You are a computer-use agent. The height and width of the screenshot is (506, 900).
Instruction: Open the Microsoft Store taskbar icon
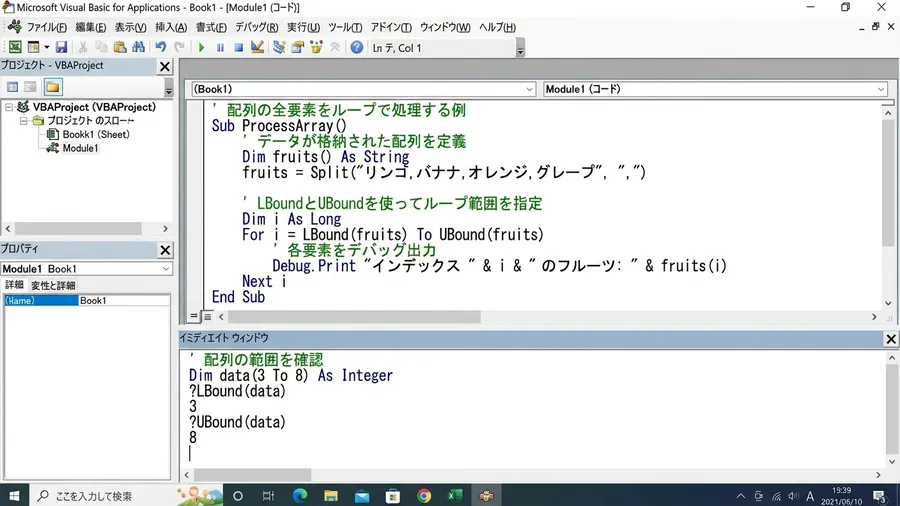tap(393, 496)
